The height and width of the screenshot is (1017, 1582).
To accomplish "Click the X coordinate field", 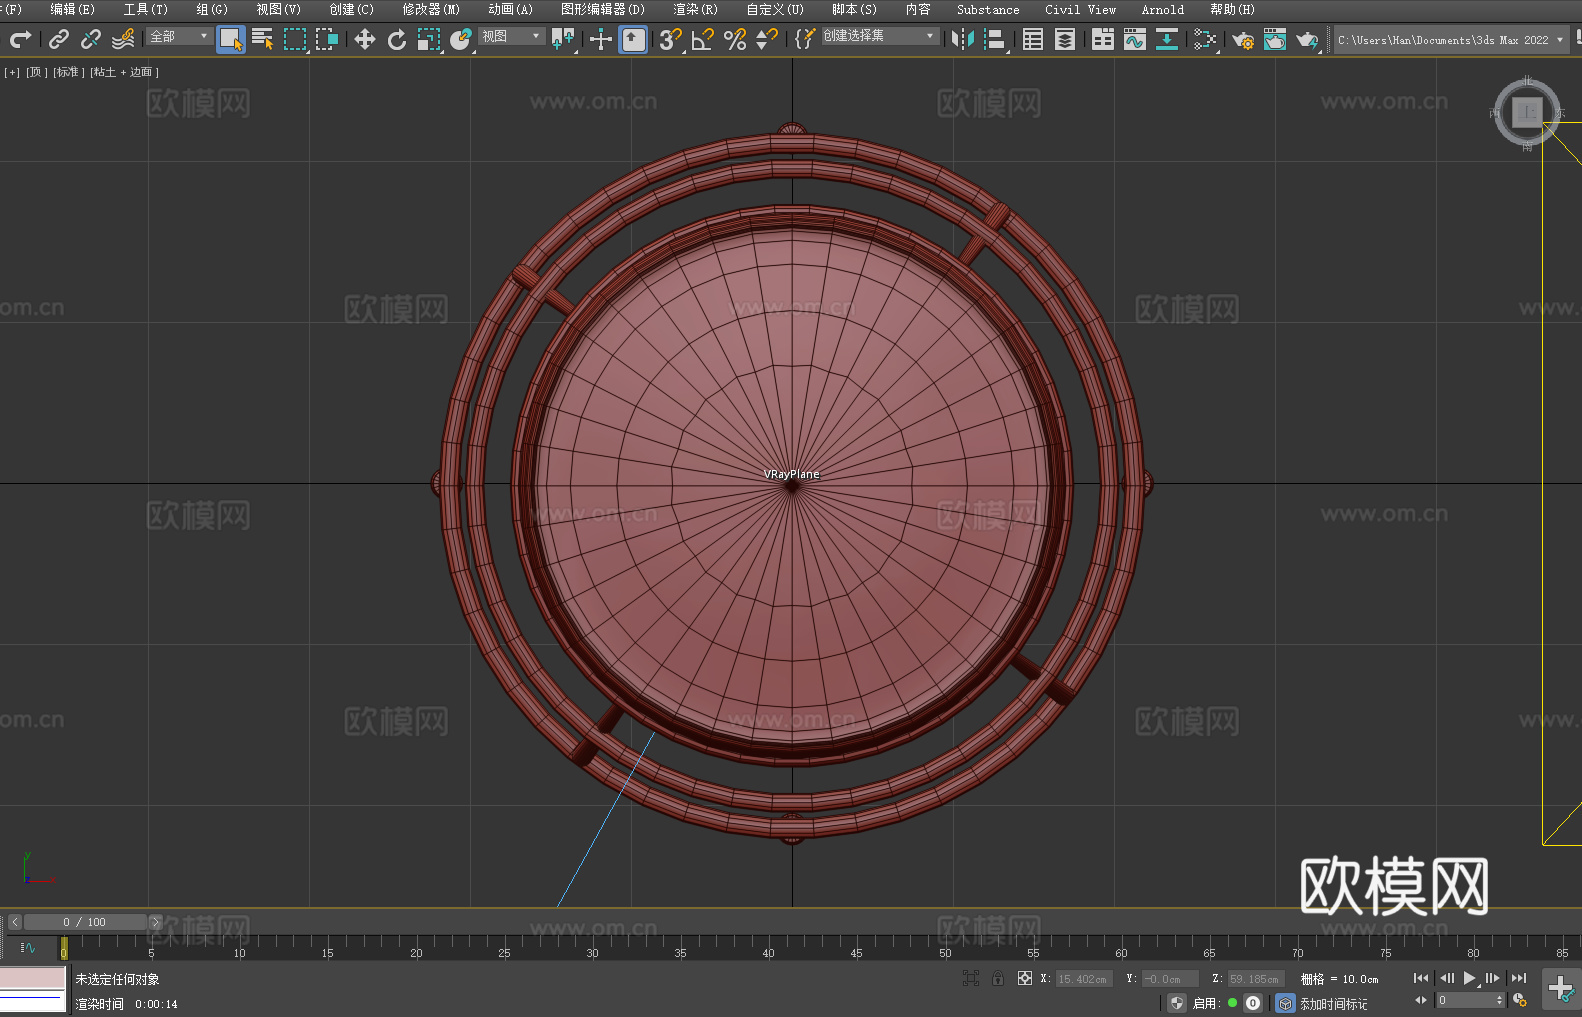I will (1084, 979).
